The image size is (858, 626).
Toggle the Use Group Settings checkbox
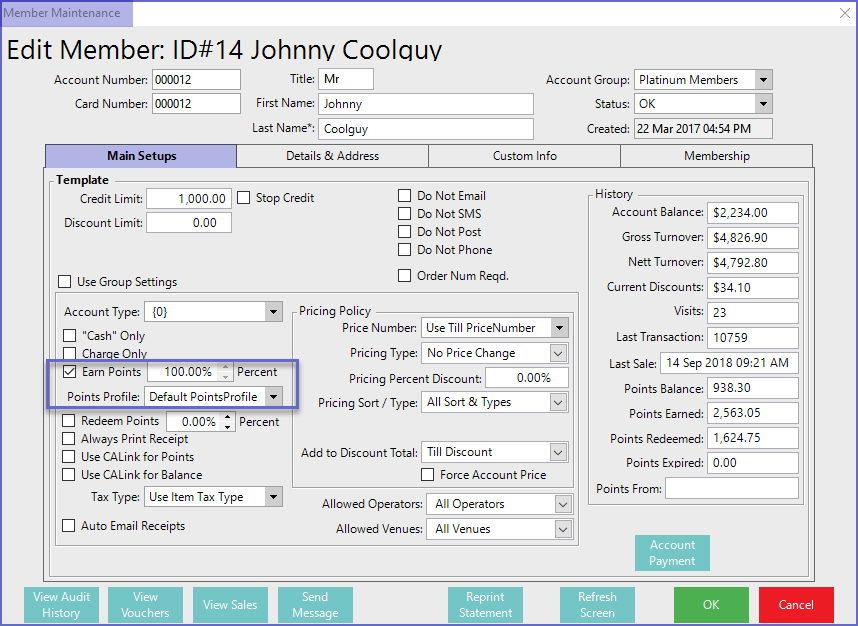pos(66,282)
